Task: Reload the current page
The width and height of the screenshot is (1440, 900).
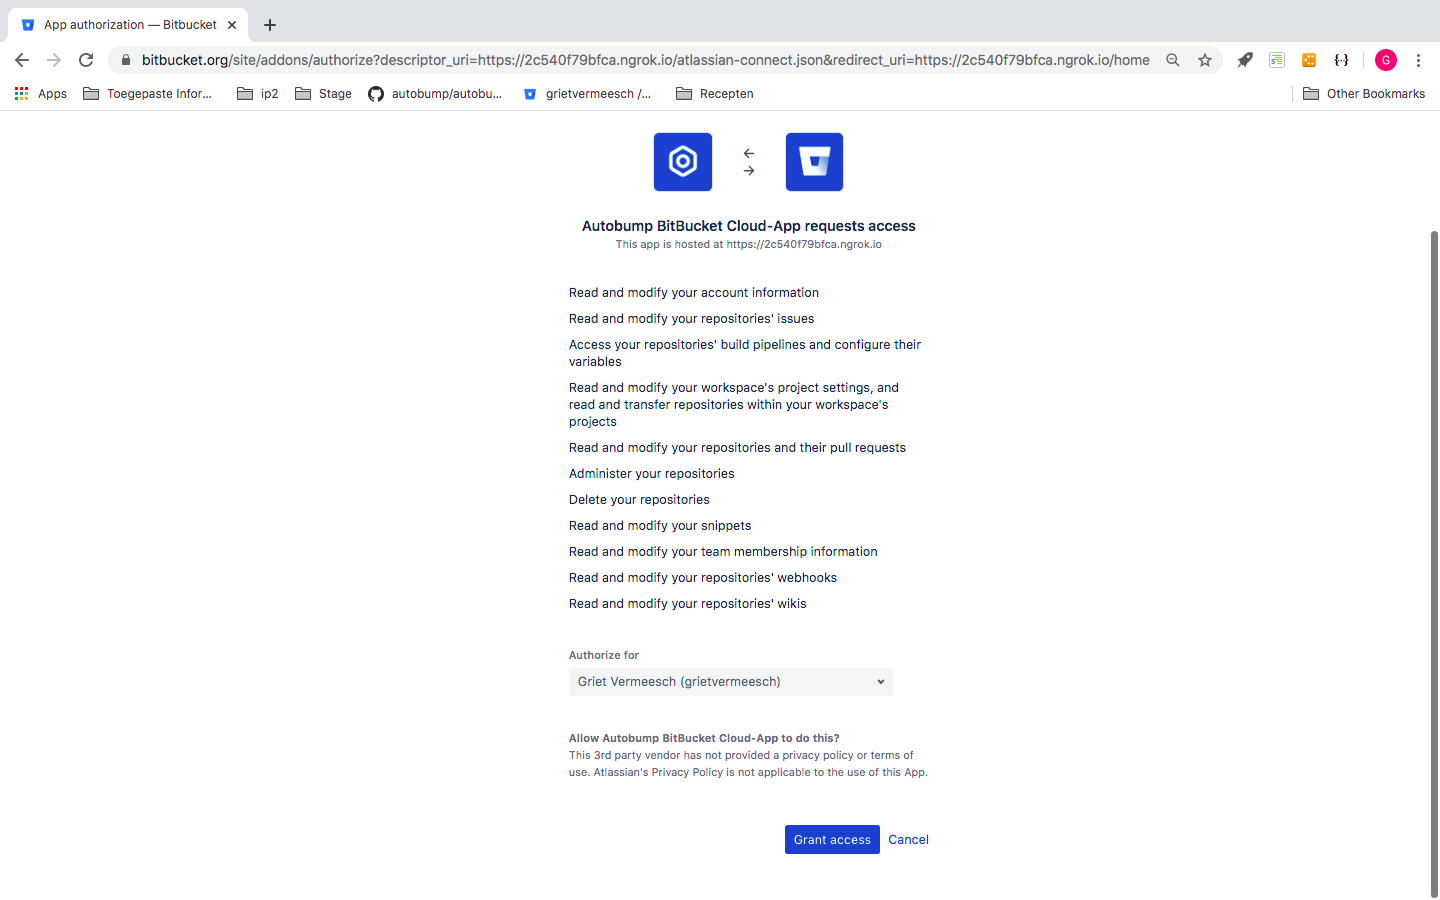Action: 86,60
